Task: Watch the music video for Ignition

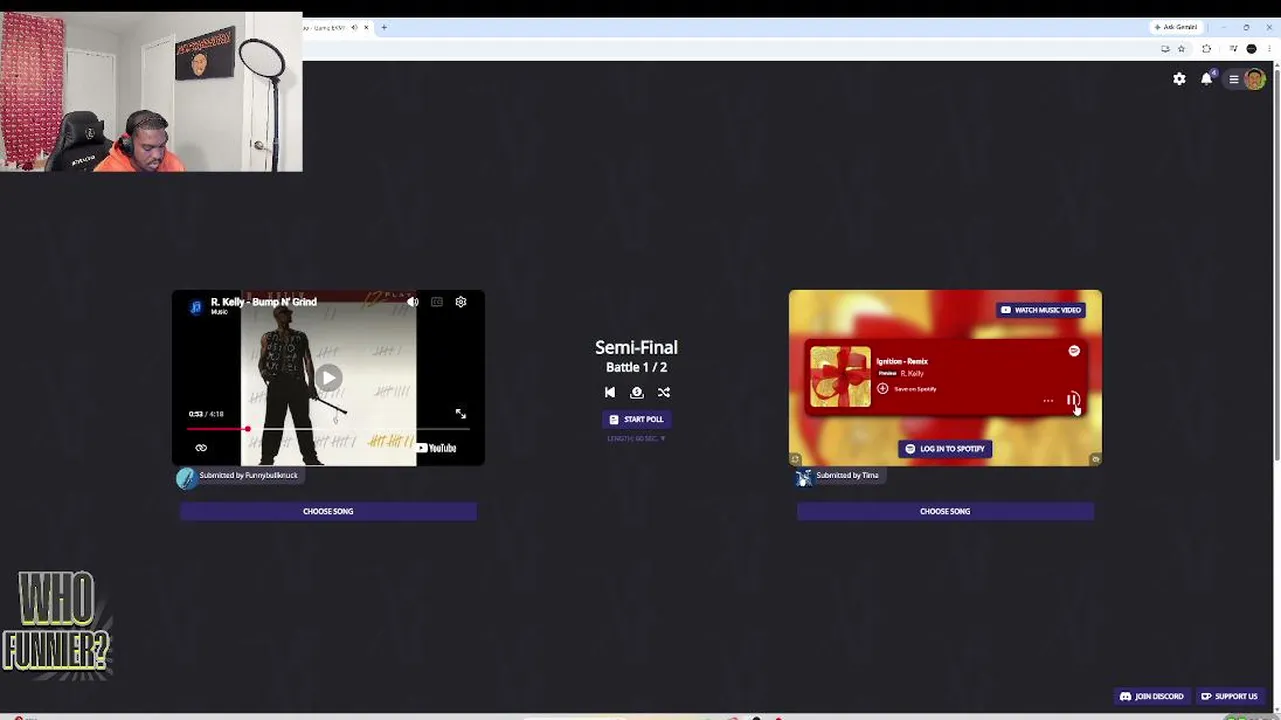Action: 1041,310
